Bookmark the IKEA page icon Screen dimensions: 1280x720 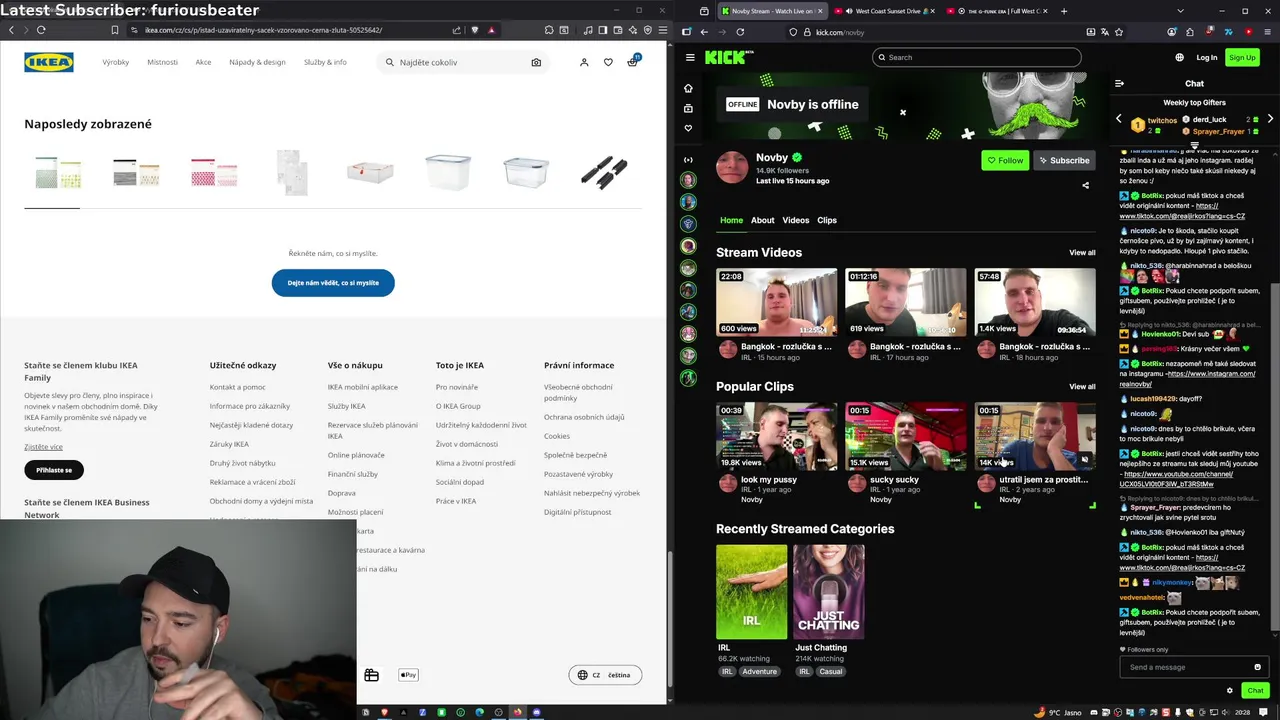[115, 30]
